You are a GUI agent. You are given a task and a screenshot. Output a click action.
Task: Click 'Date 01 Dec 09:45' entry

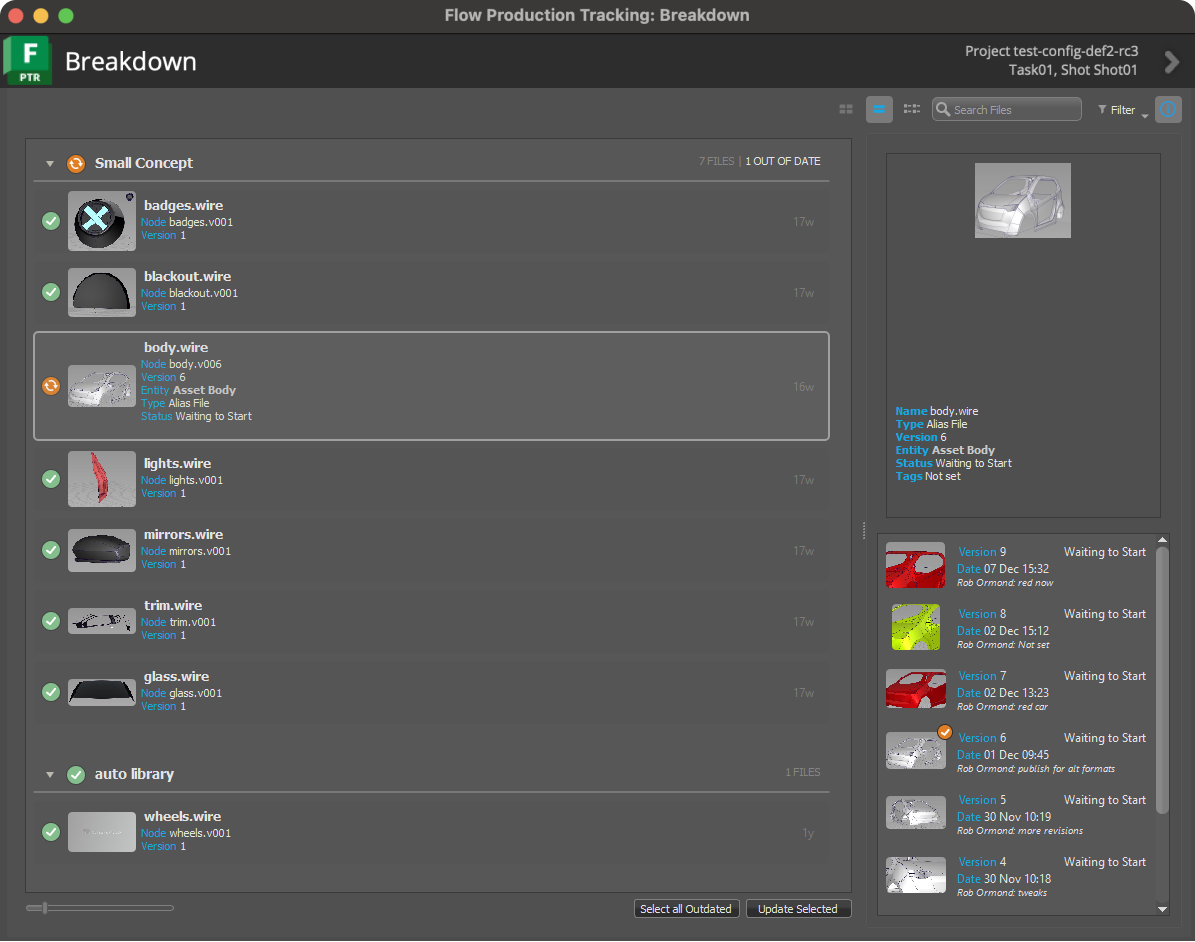1002,755
